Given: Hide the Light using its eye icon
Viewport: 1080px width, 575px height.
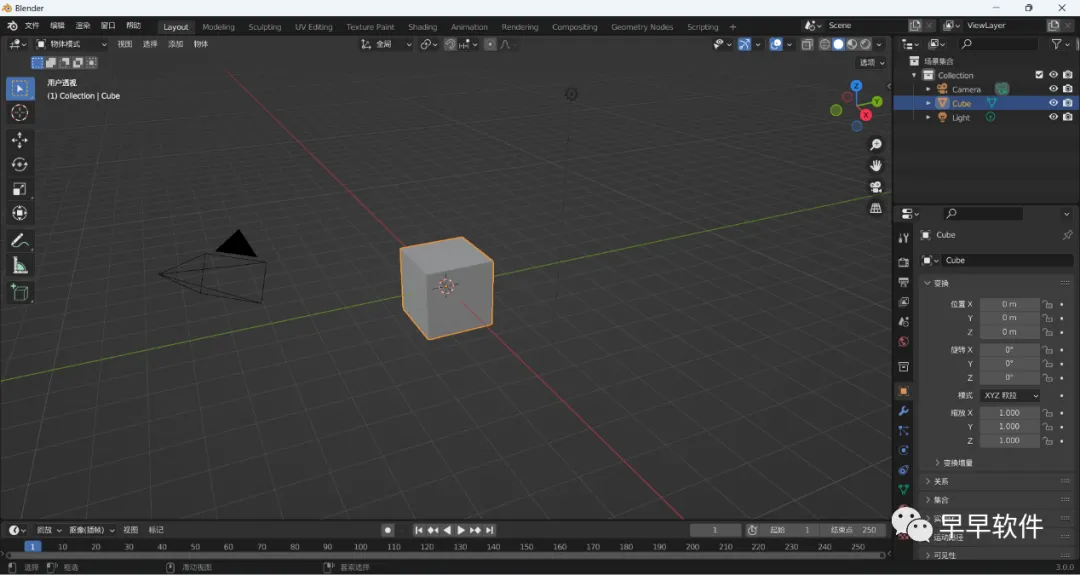Looking at the screenshot, I should click(x=1053, y=117).
